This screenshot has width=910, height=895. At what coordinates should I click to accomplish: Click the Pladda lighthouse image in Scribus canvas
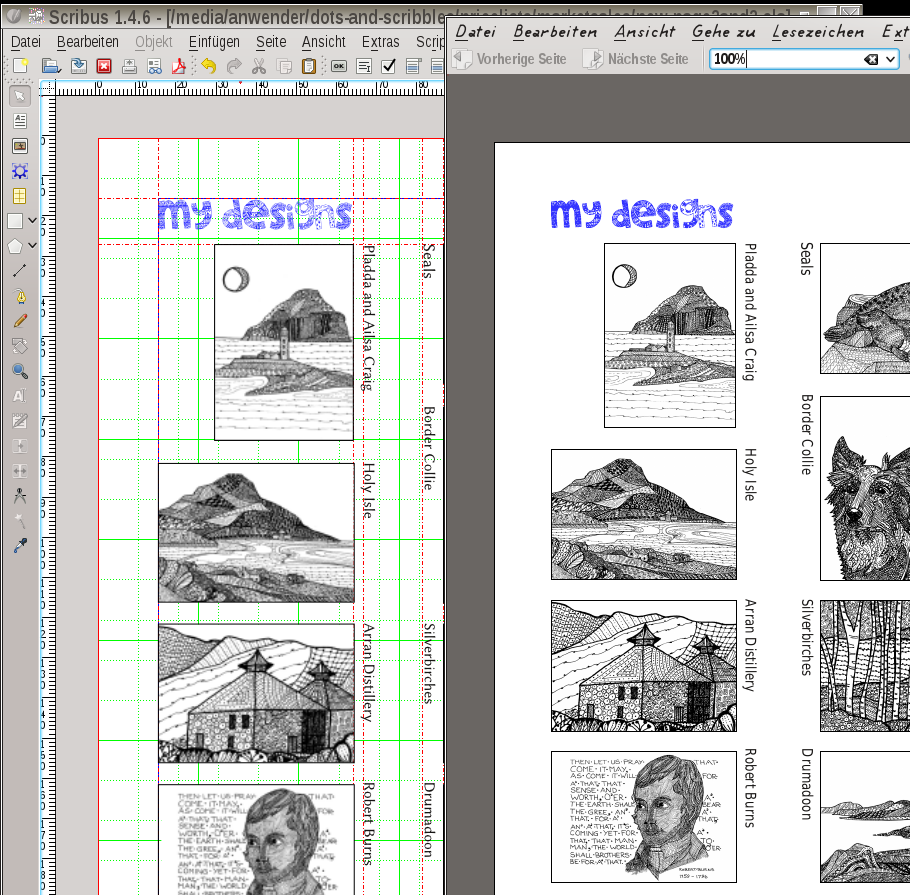click(x=284, y=342)
